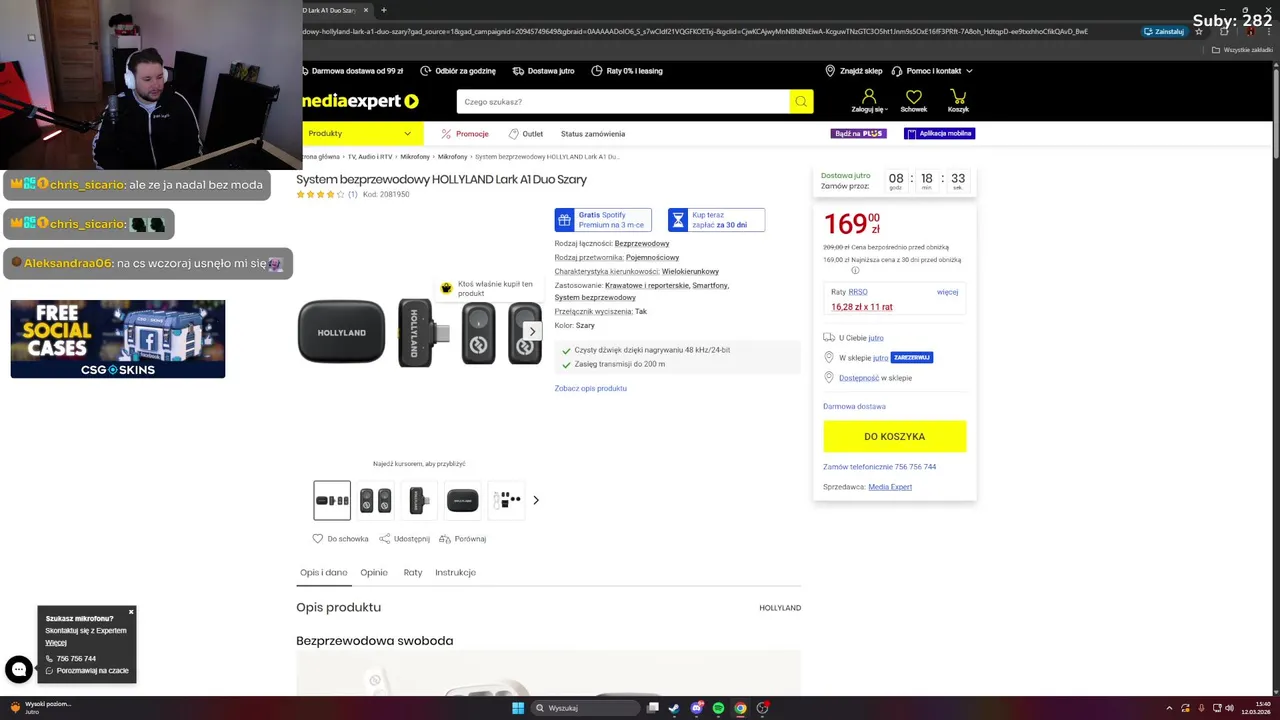This screenshot has height=720, width=1280.
Task: Open the live chat bubble icon
Action: point(19,669)
